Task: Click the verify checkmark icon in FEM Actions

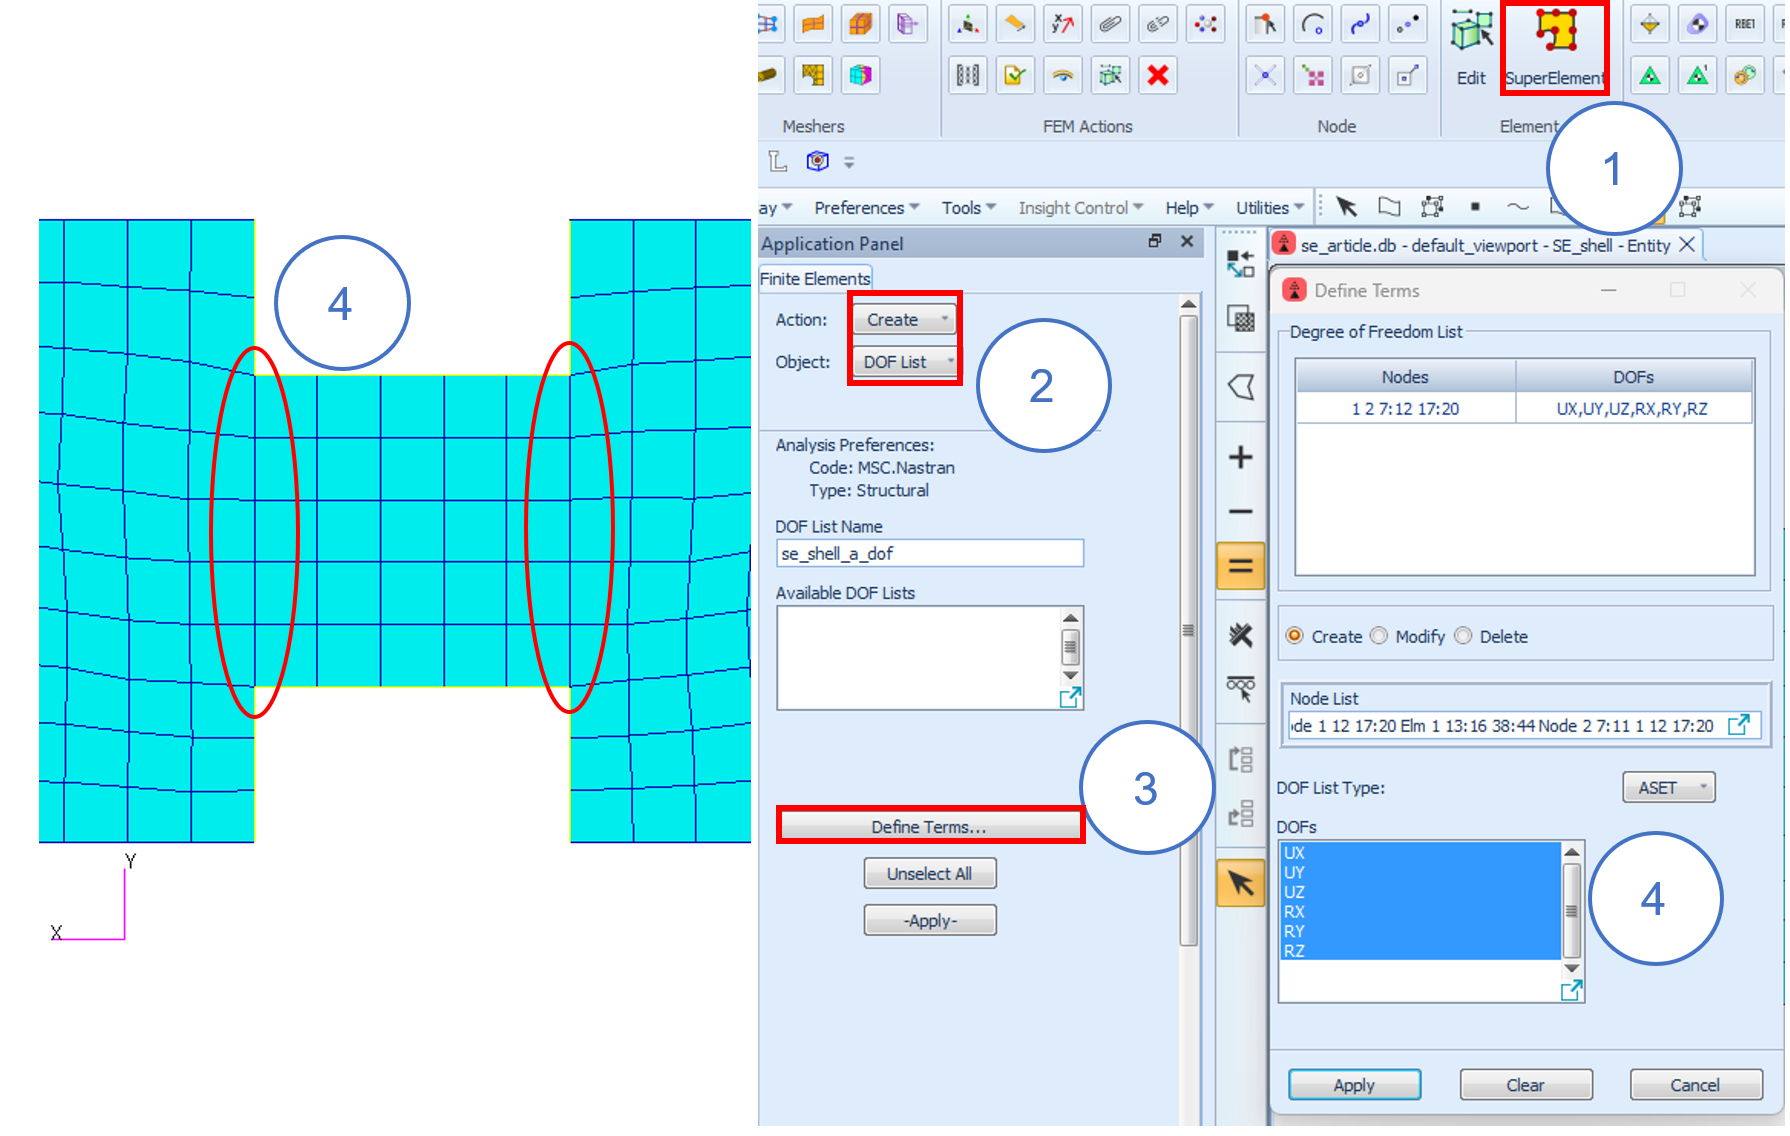Action: coord(1015,75)
